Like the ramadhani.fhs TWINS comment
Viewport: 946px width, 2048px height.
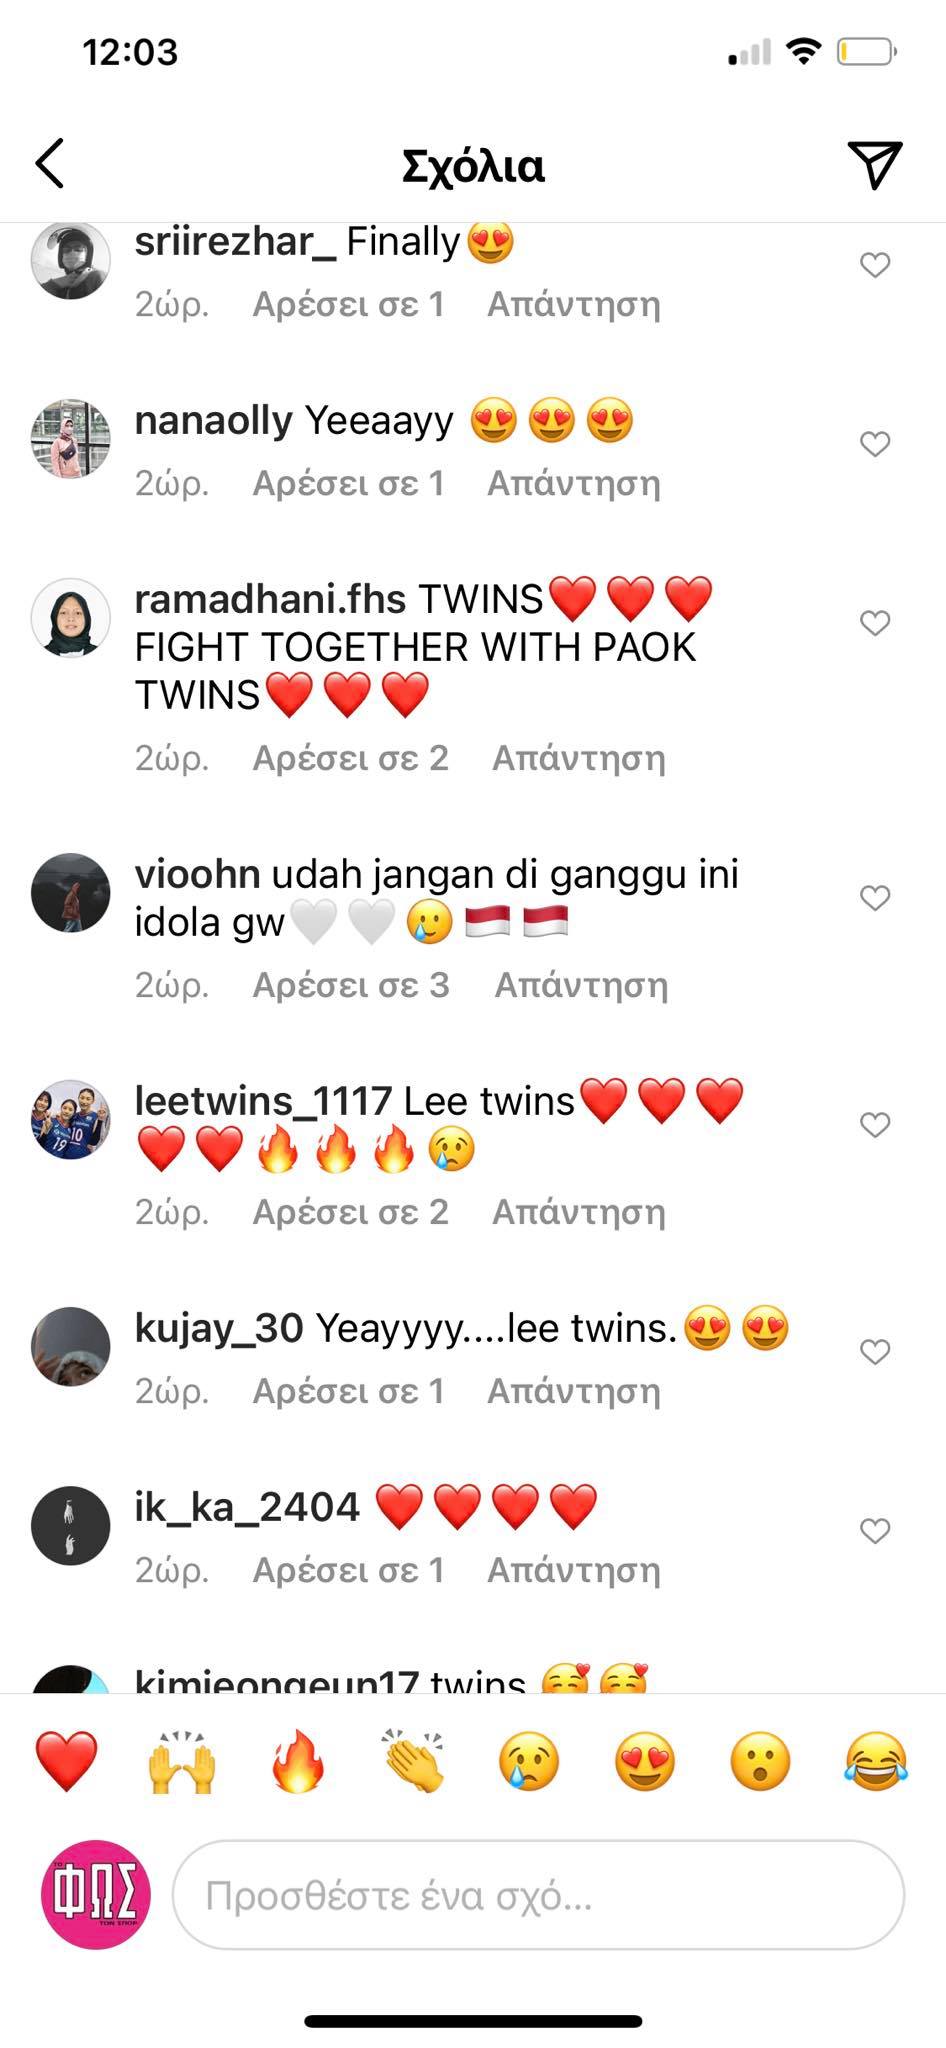click(x=875, y=623)
